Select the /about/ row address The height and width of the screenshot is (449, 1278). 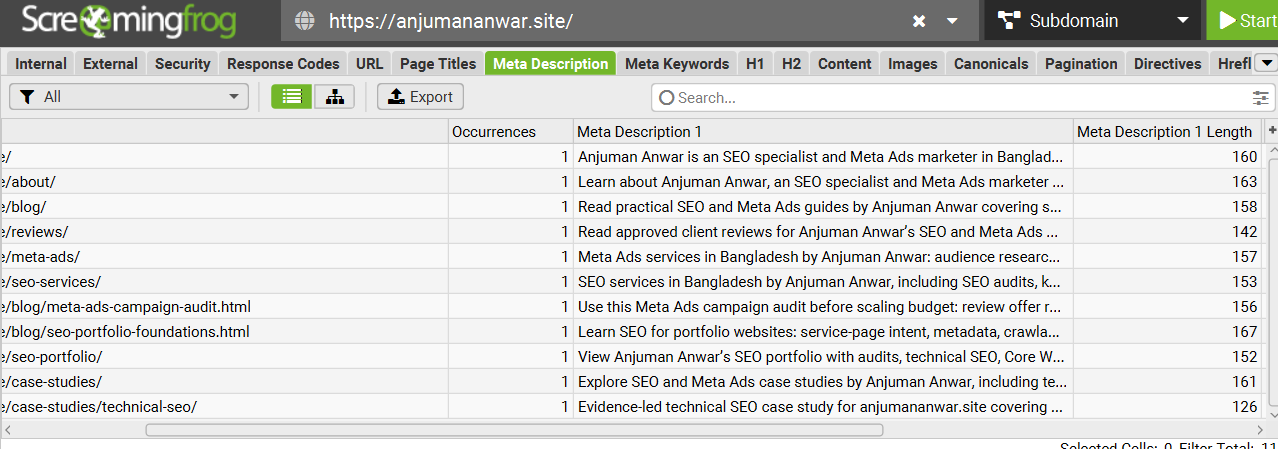click(224, 182)
